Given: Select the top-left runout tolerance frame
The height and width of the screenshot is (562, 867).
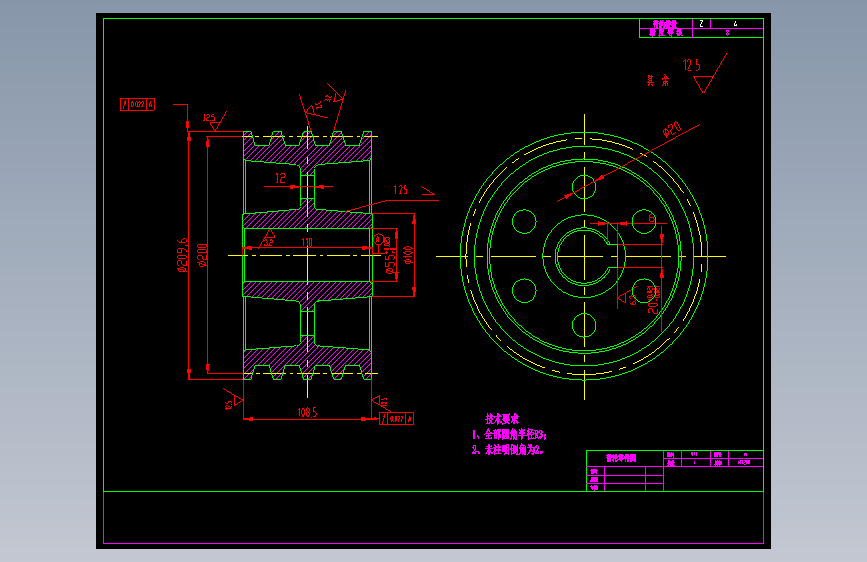Looking at the screenshot, I should [x=138, y=104].
